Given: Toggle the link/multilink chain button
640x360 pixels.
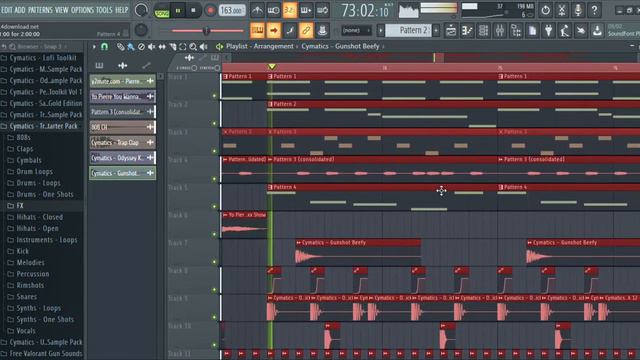Looking at the screenshot, I should click(x=306, y=30).
